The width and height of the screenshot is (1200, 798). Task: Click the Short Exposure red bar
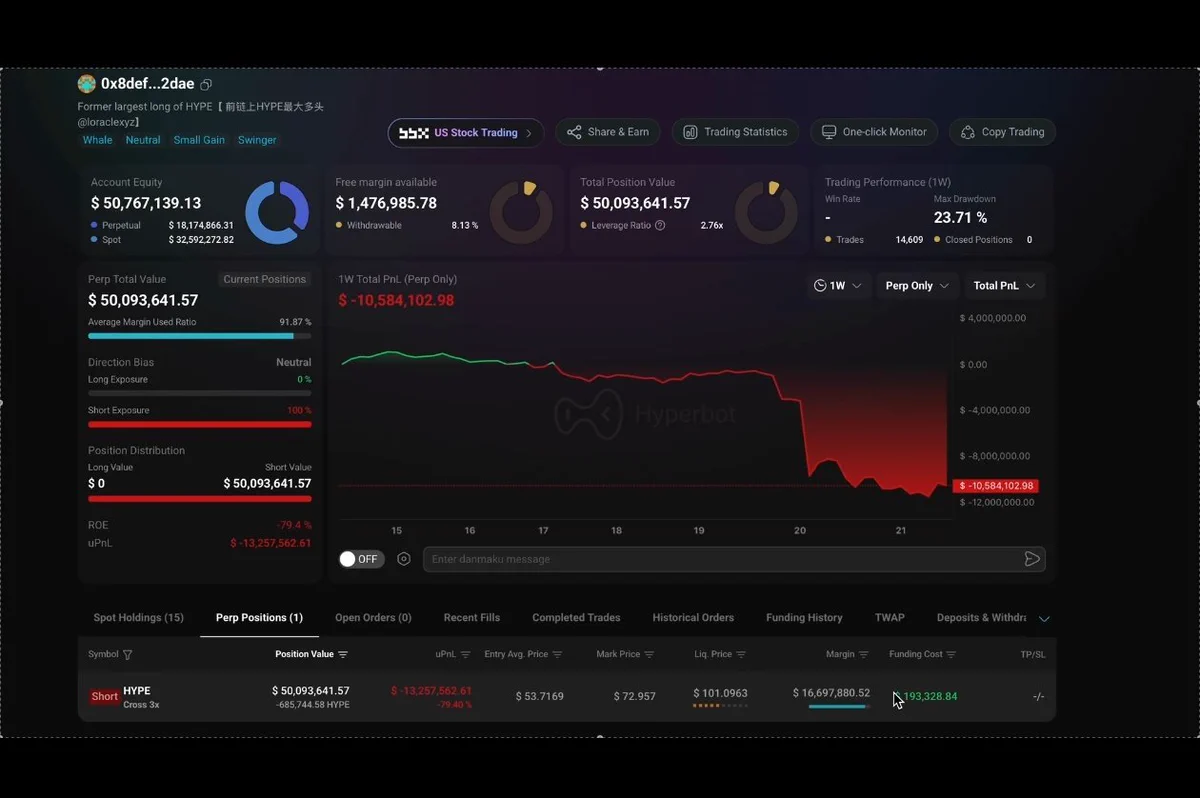[x=199, y=424]
